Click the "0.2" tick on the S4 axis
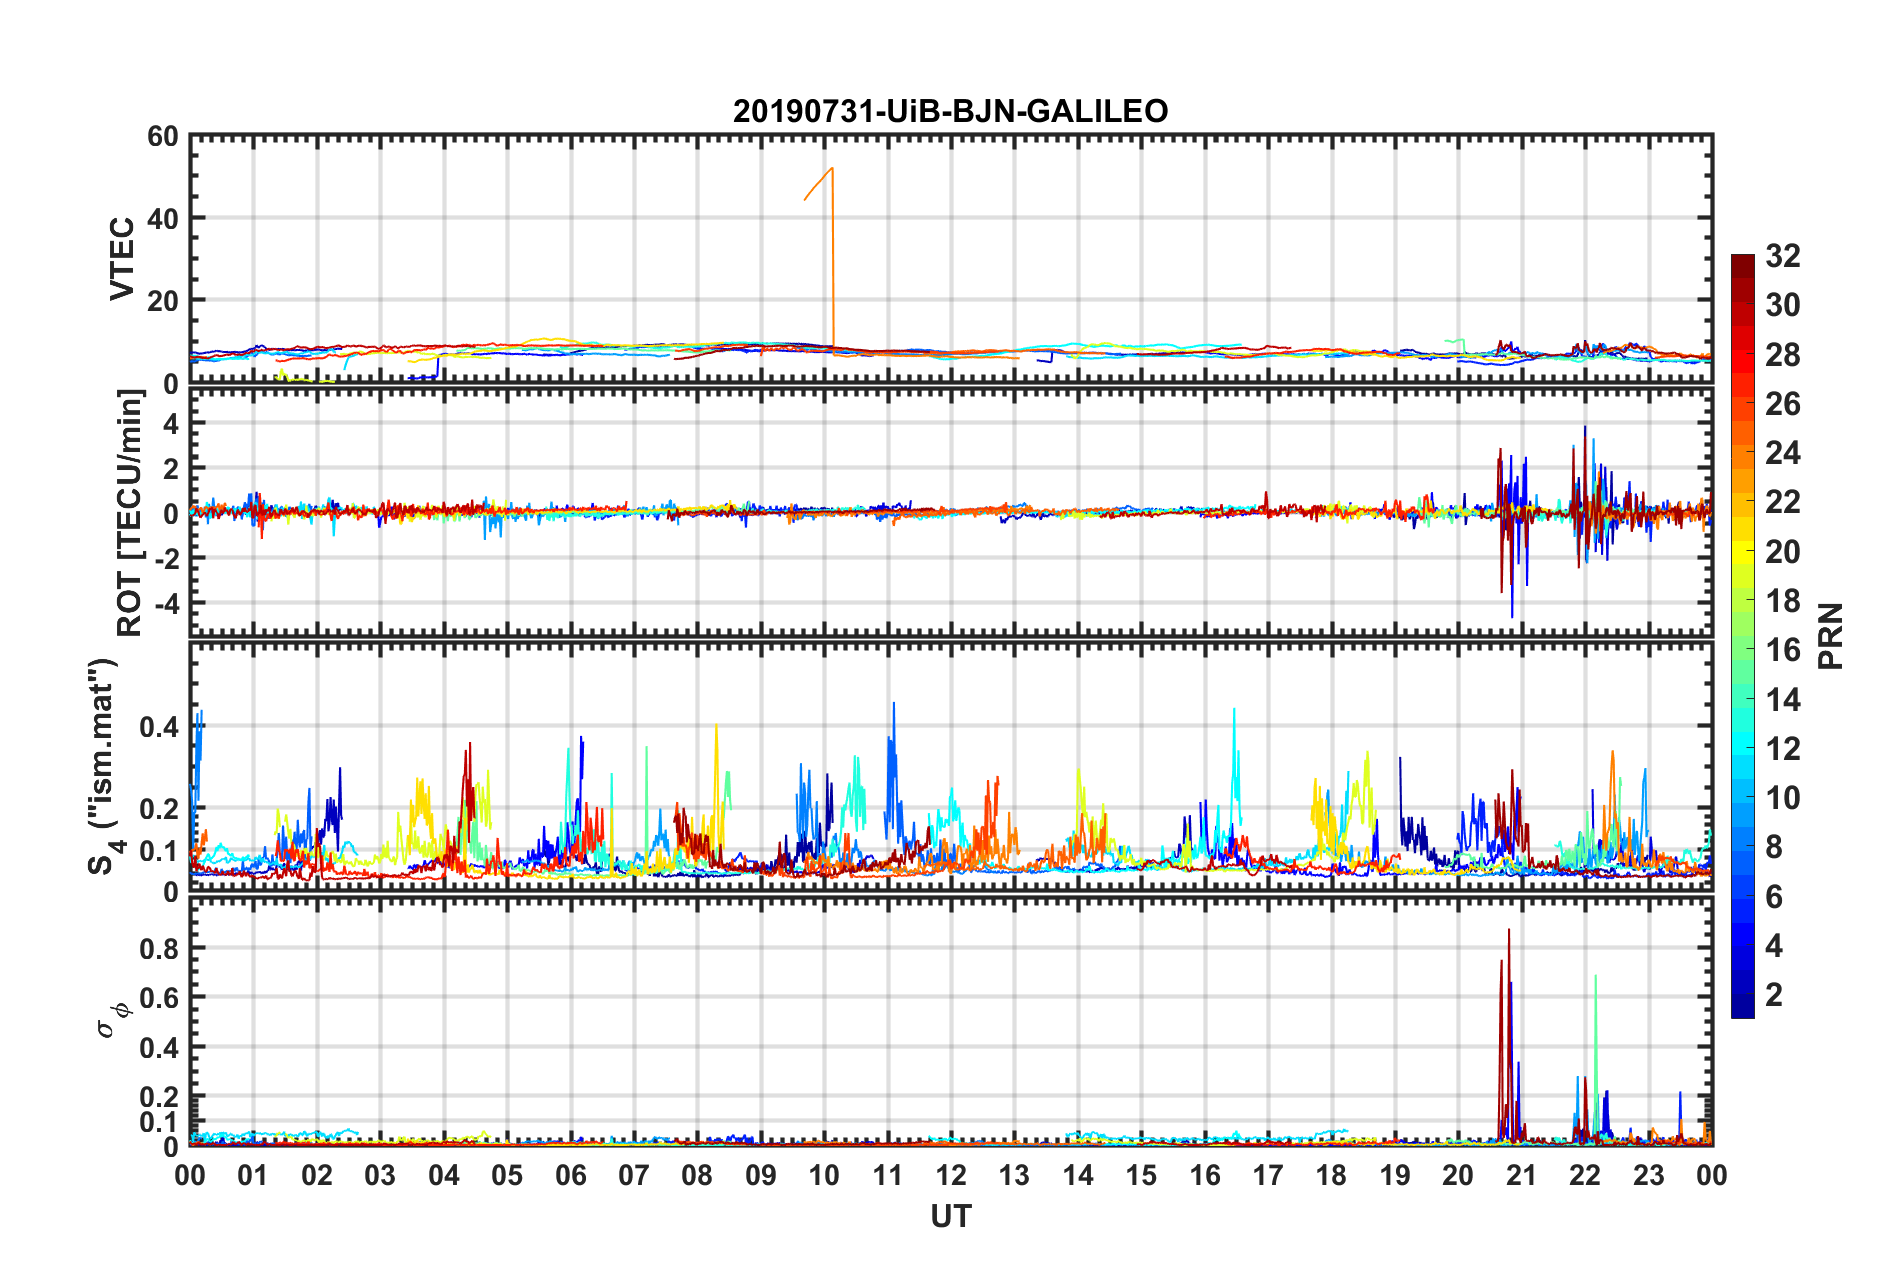Viewport: 1902px width, 1272px height. point(159,809)
